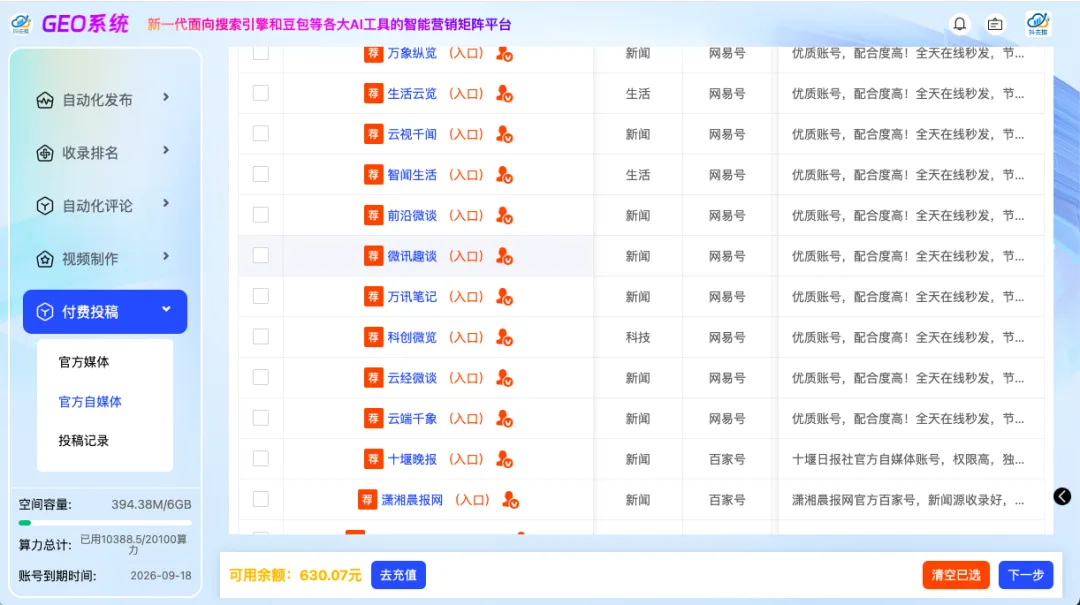Tick the checkbox for 云视千闻 row

pos(260,134)
